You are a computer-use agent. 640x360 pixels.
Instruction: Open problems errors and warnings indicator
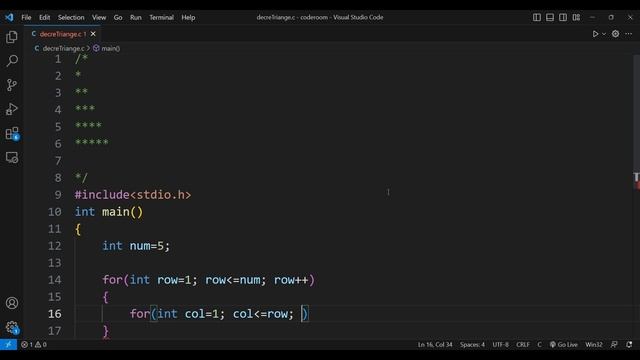[x=33, y=344]
